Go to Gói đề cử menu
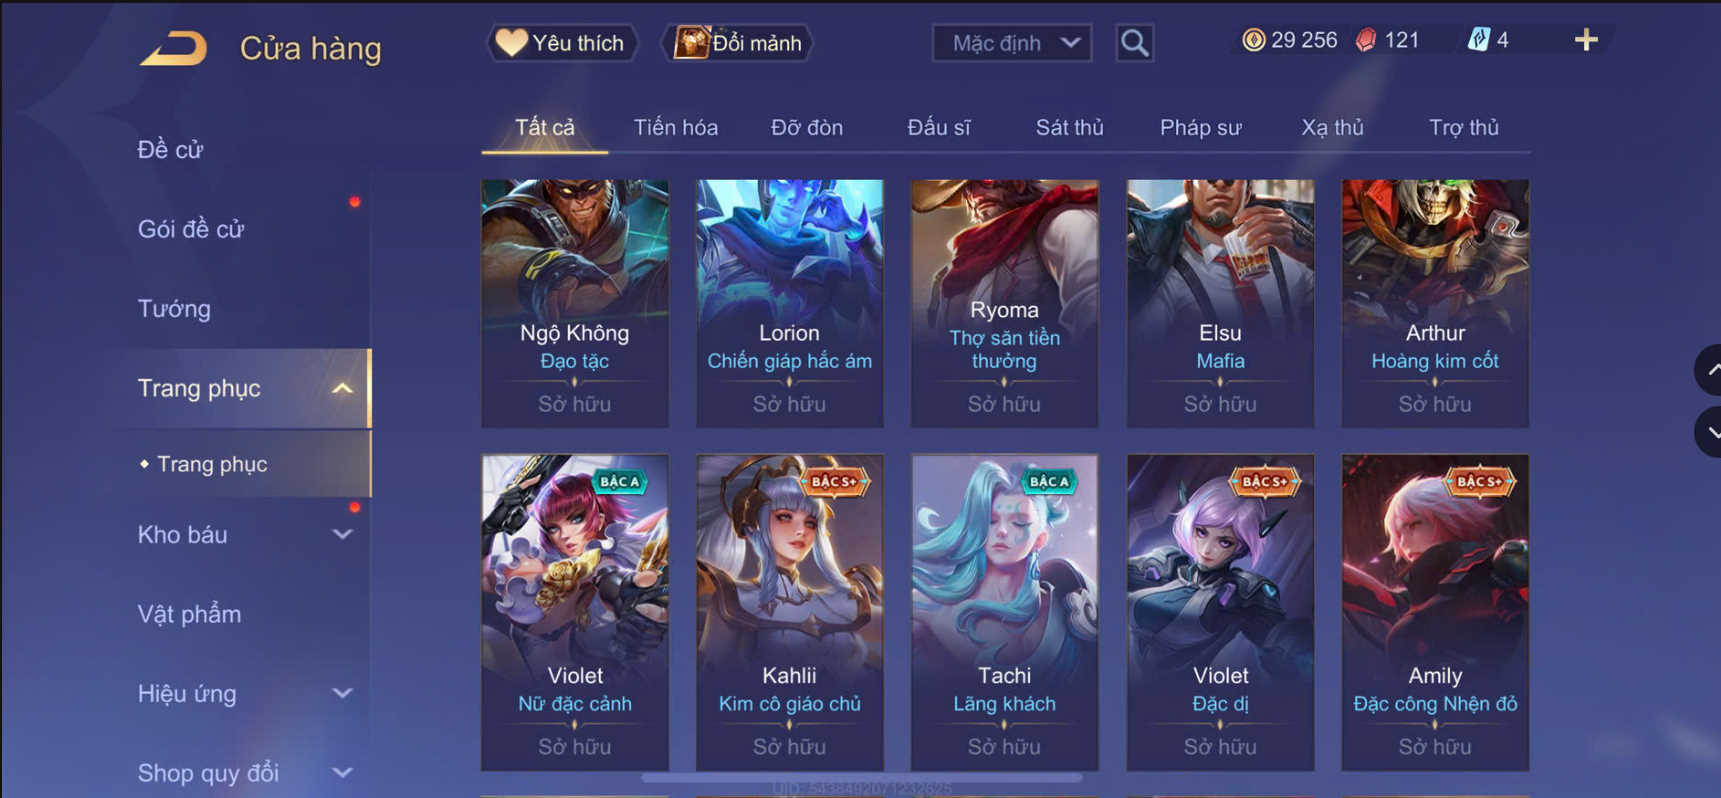Image resolution: width=1721 pixels, height=798 pixels. (x=190, y=229)
